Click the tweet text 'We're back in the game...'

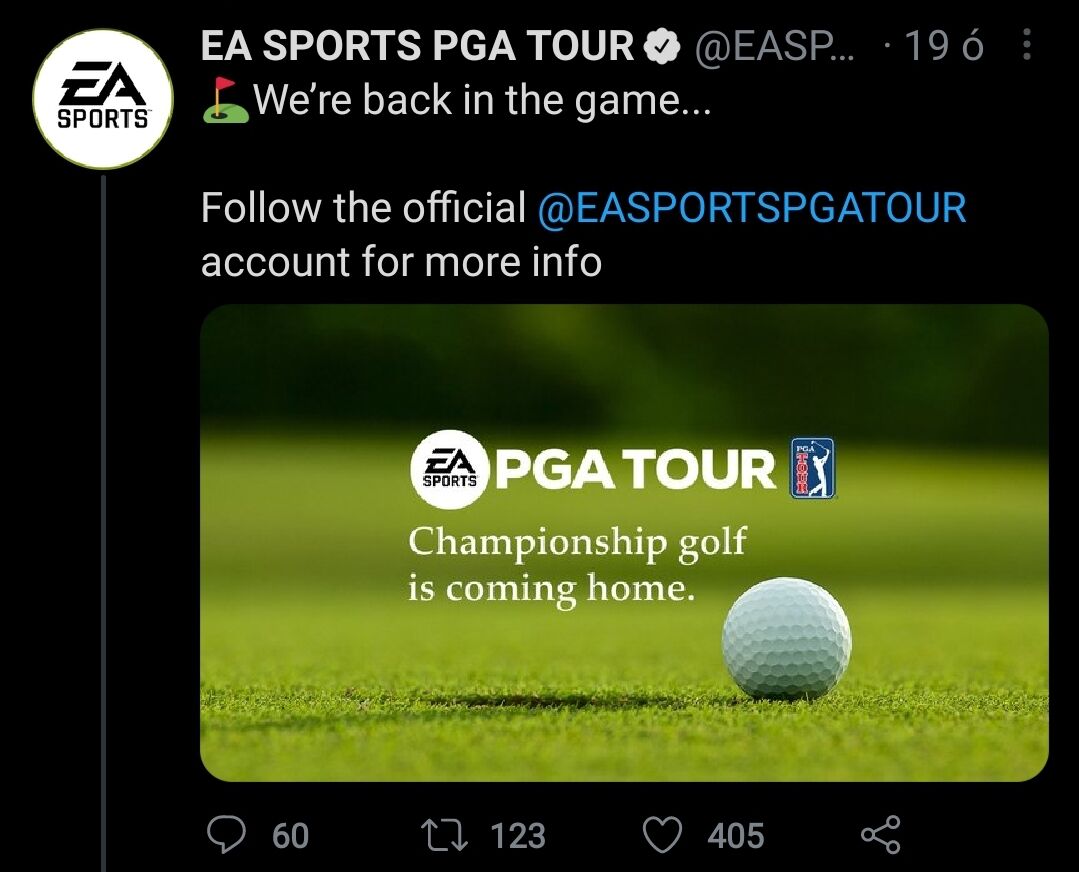point(482,100)
